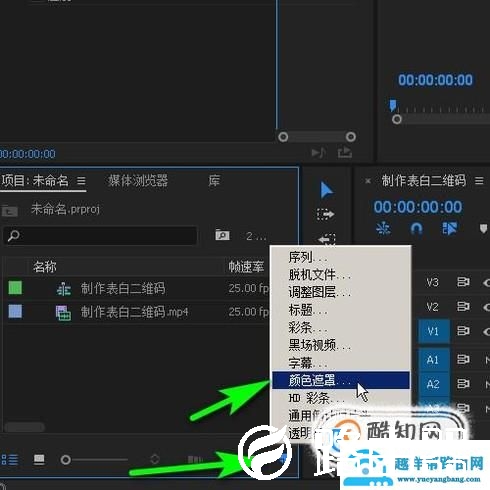Screen dimensions: 490x490
Task: Click the 帧速率 column header
Action: (x=246, y=267)
